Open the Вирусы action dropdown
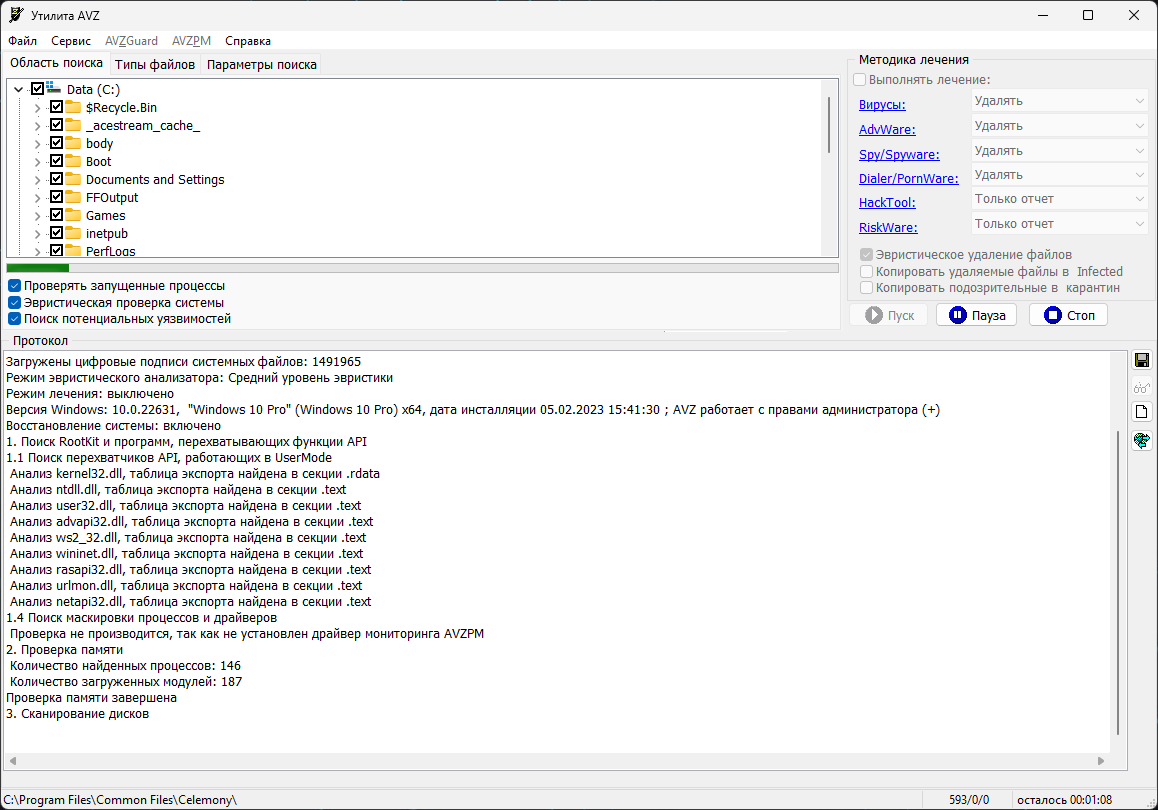Image resolution: width=1158 pixels, height=810 pixels. coord(1059,101)
